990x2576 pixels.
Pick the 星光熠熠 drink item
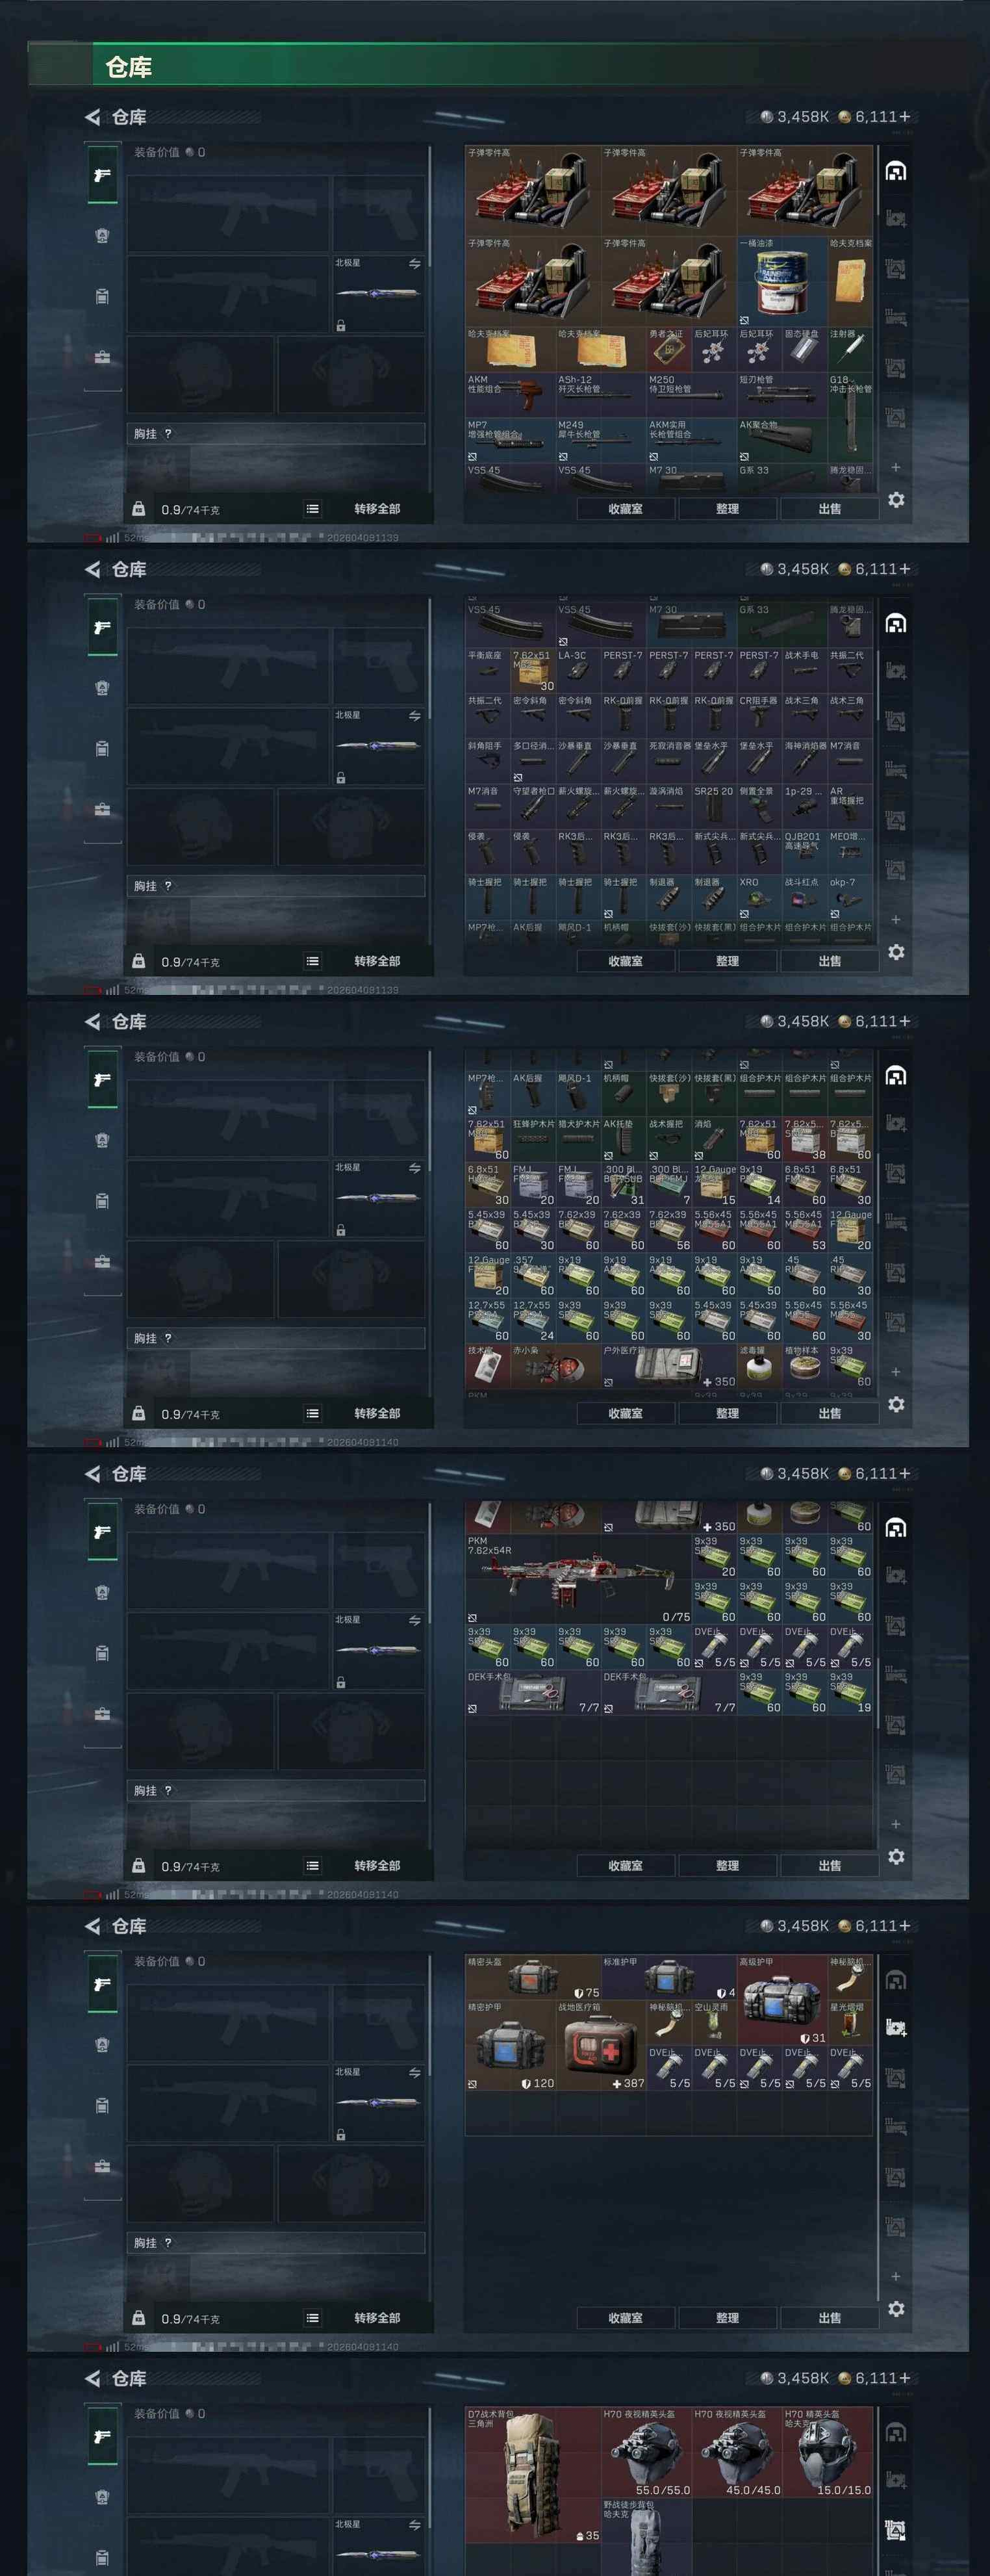pyautogui.click(x=850, y=2022)
